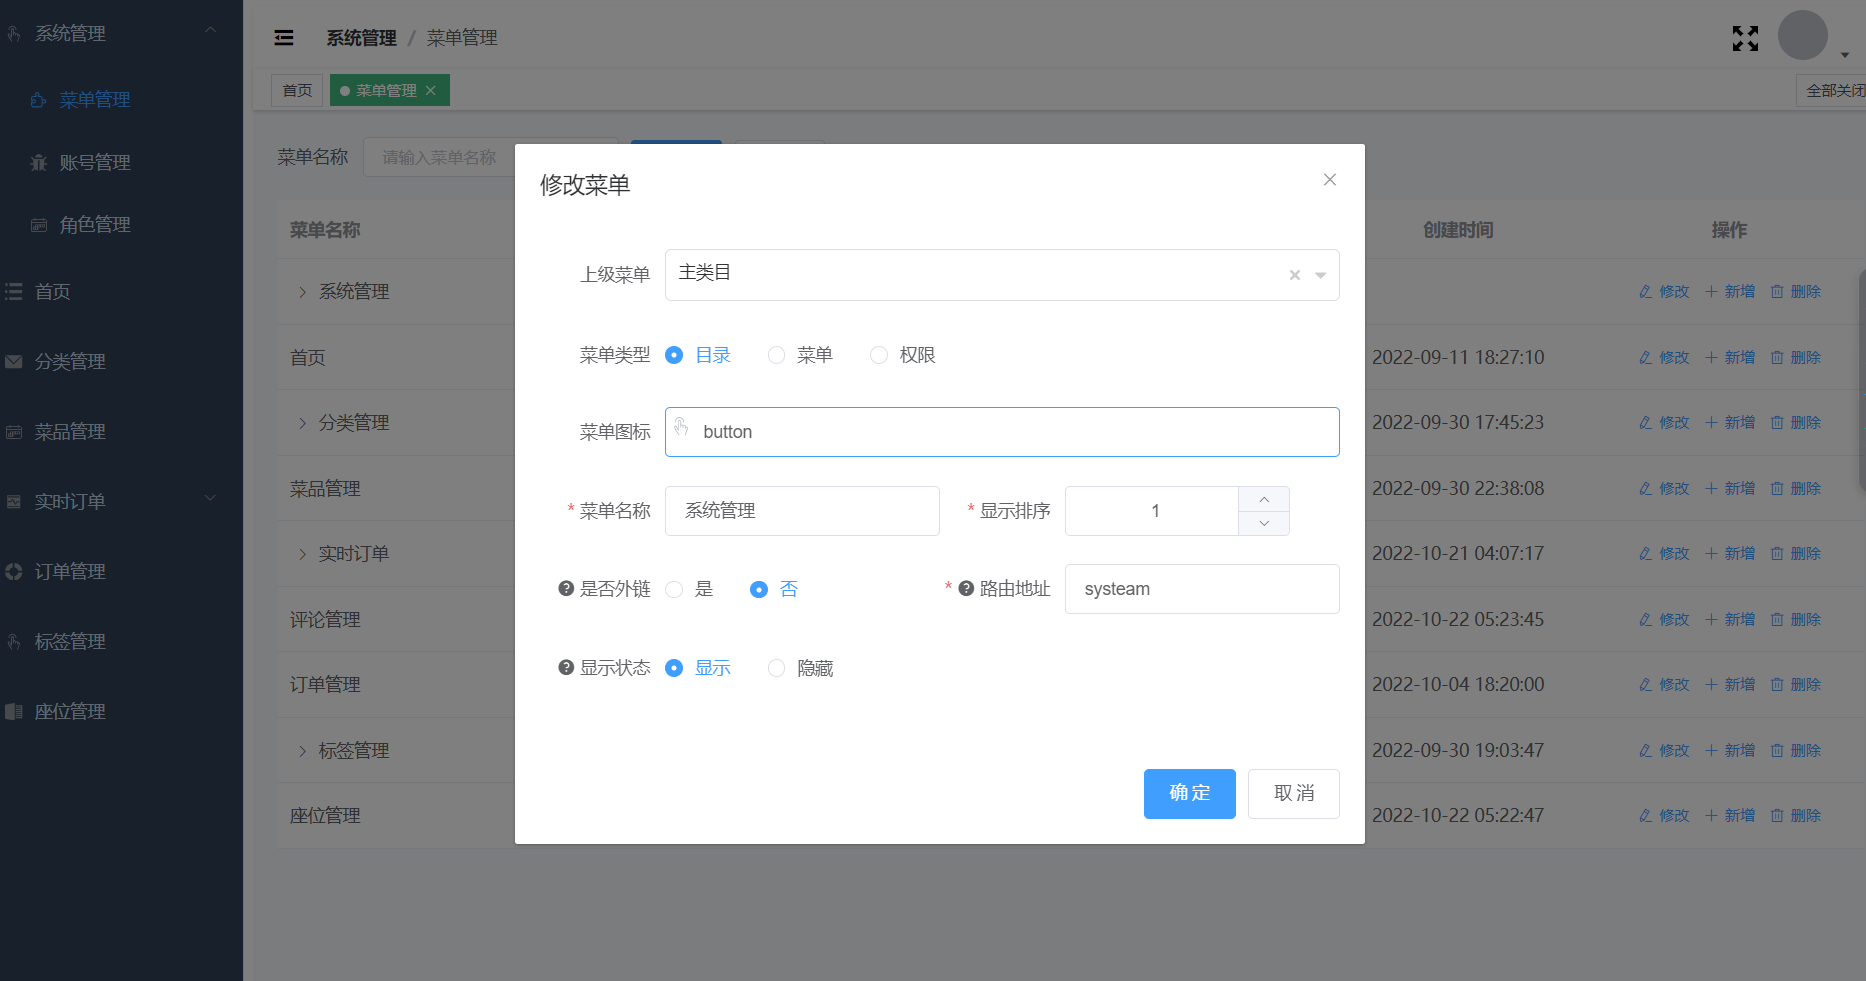Click 删除 in the 05:22:47 row
1866x981 pixels.
coord(1796,816)
